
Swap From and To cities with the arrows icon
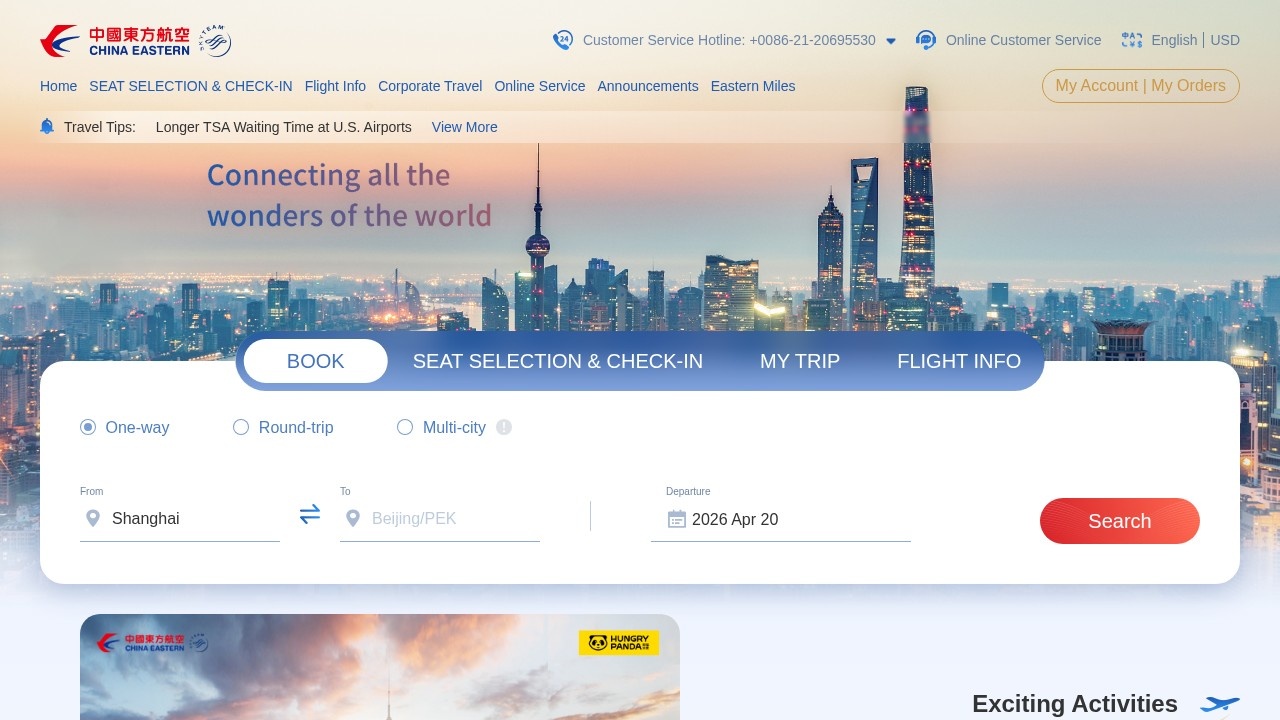(x=310, y=514)
